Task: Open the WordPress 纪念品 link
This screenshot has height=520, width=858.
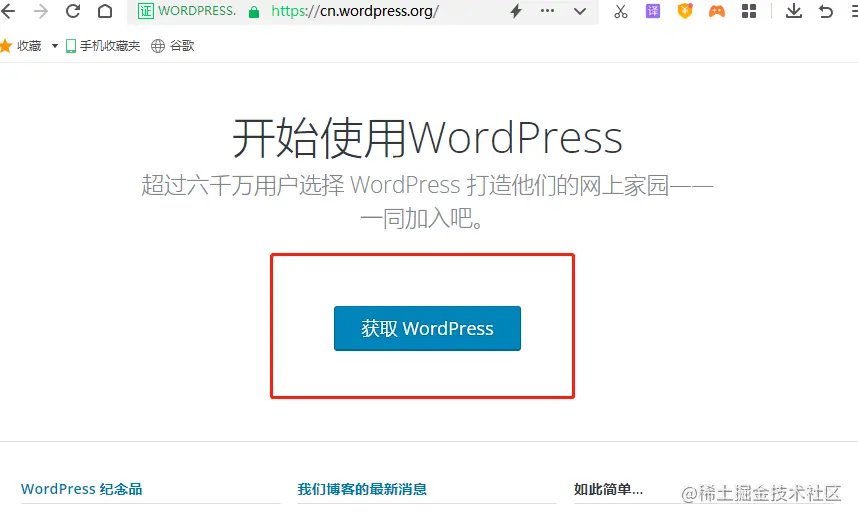Action: (82, 489)
